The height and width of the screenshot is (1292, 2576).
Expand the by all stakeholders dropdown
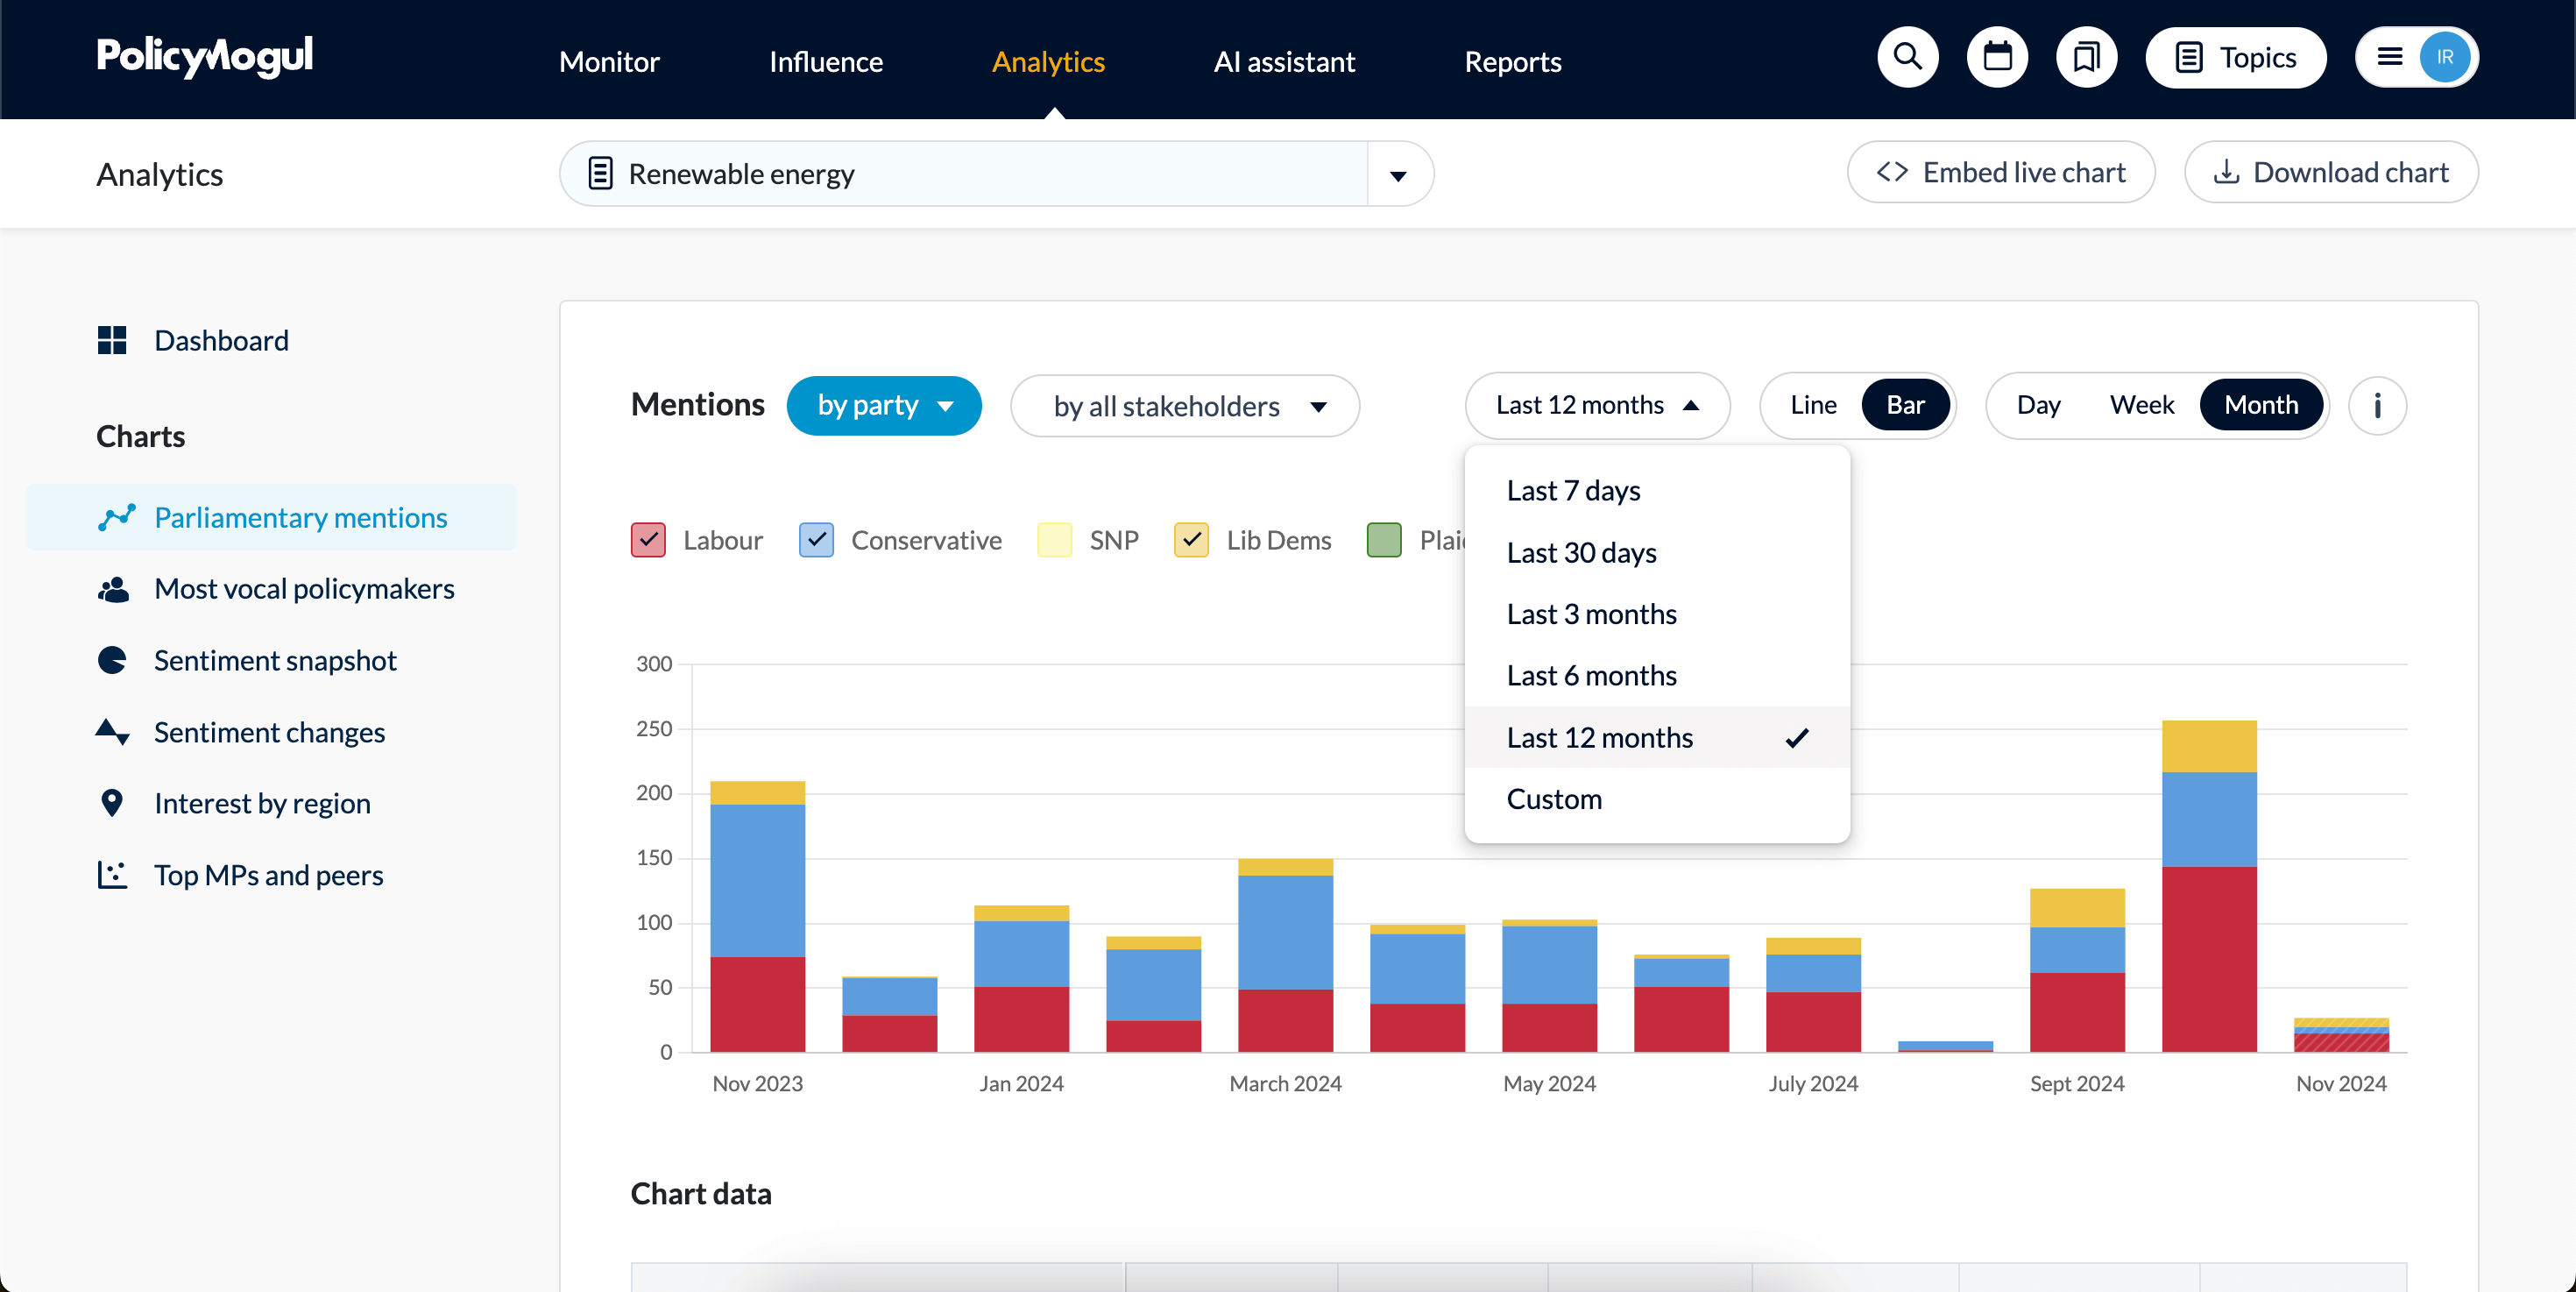pos(1185,406)
